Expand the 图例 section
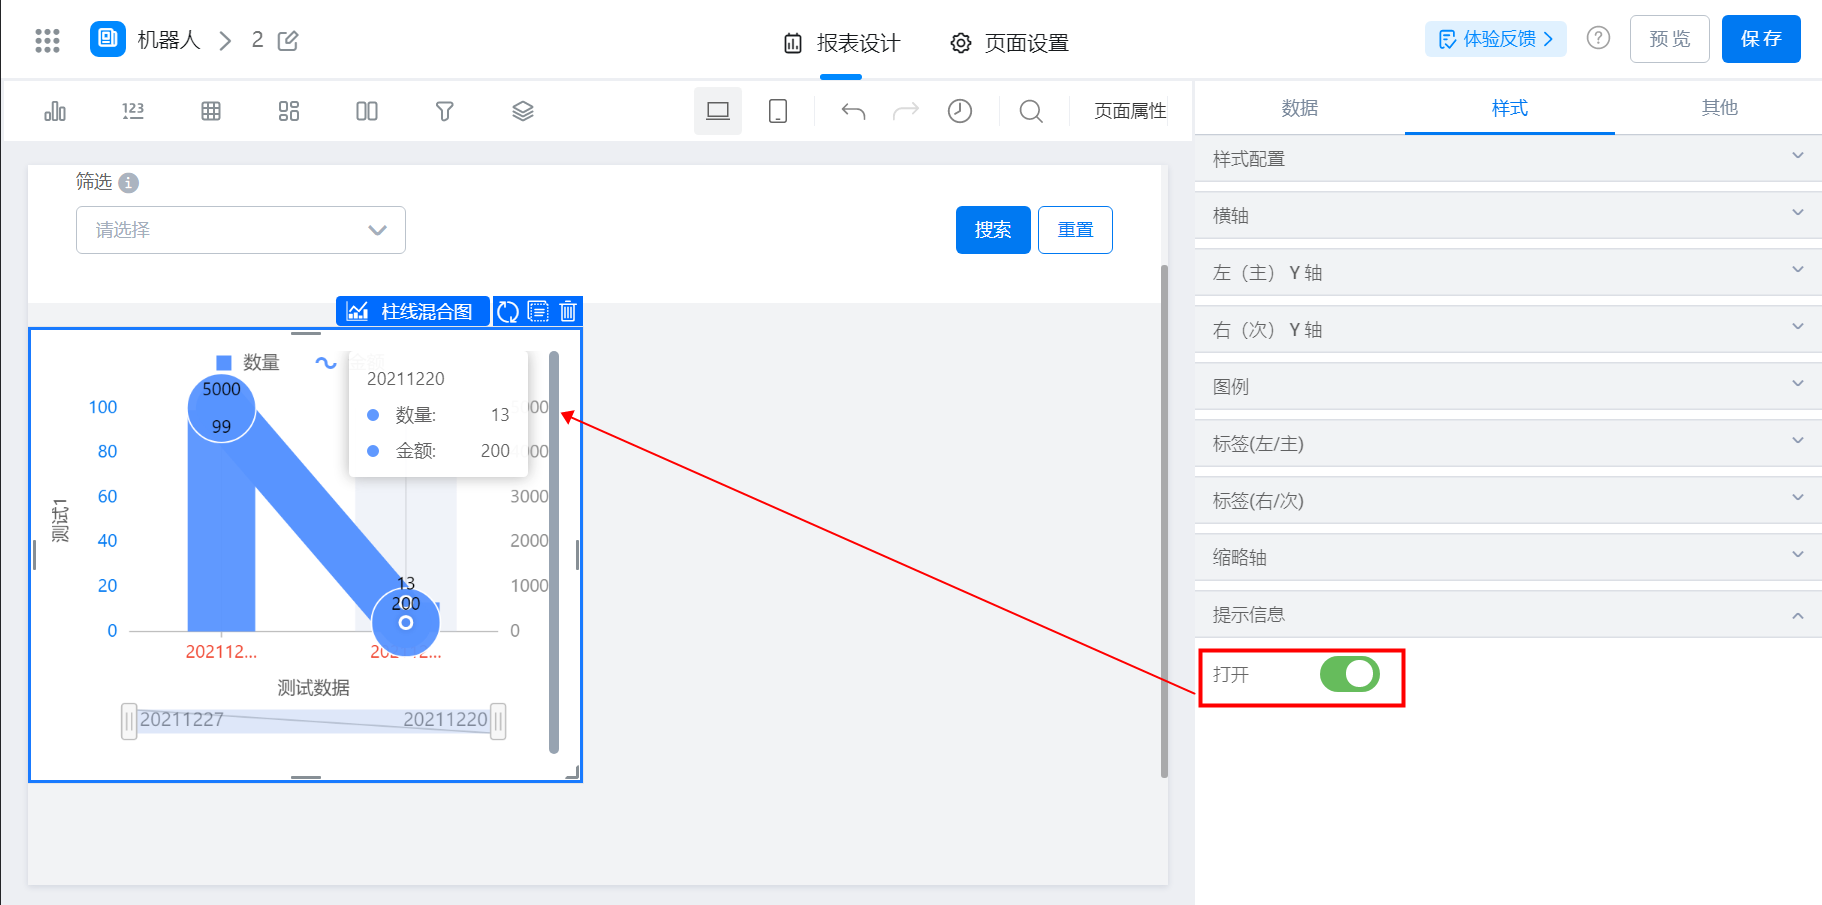1822x905 pixels. point(1508,386)
